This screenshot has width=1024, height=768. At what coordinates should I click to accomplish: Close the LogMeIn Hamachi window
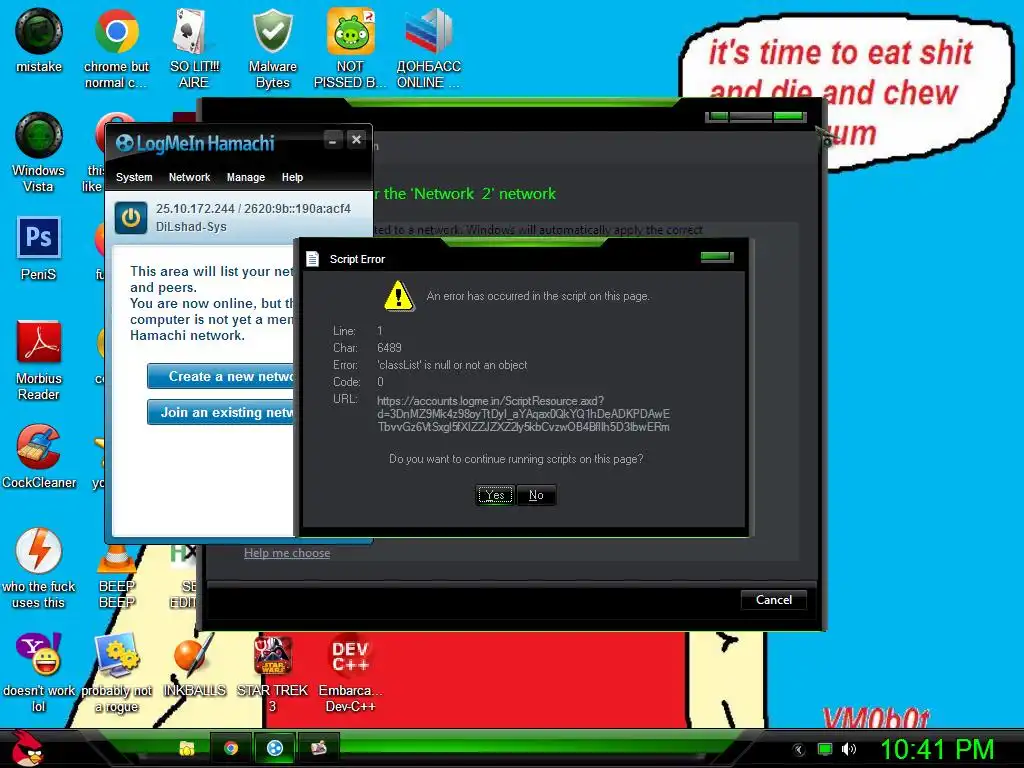pyautogui.click(x=356, y=140)
